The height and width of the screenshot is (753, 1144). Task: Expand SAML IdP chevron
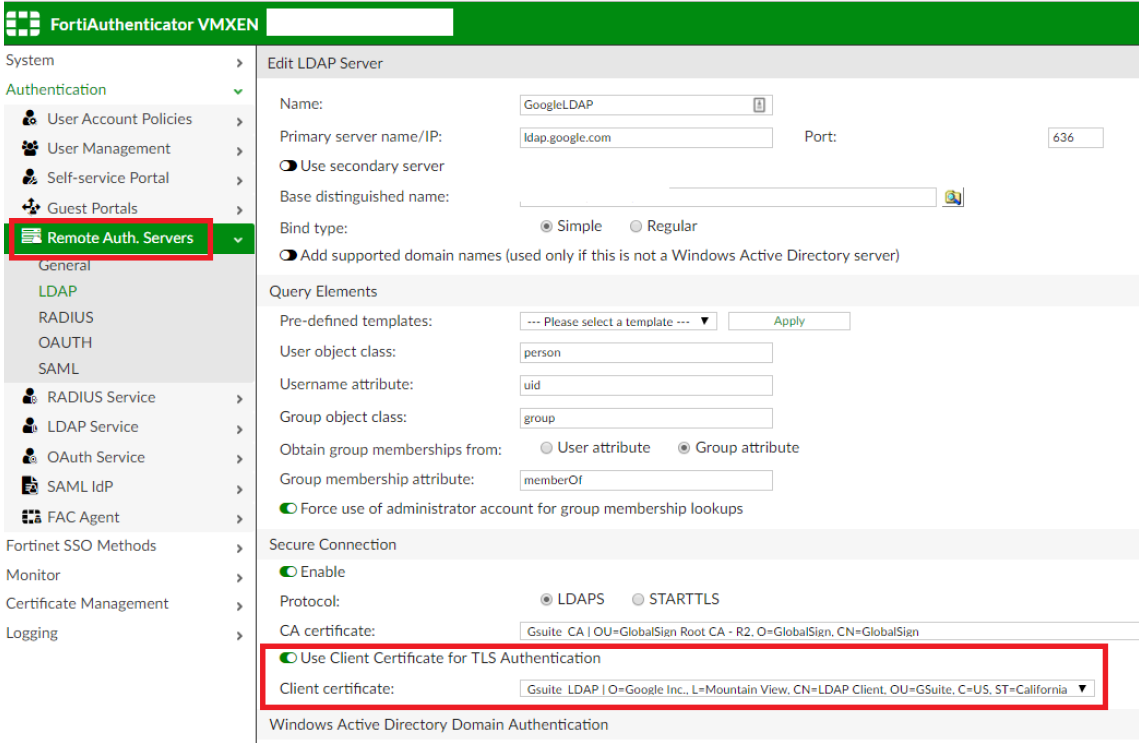coord(239,490)
